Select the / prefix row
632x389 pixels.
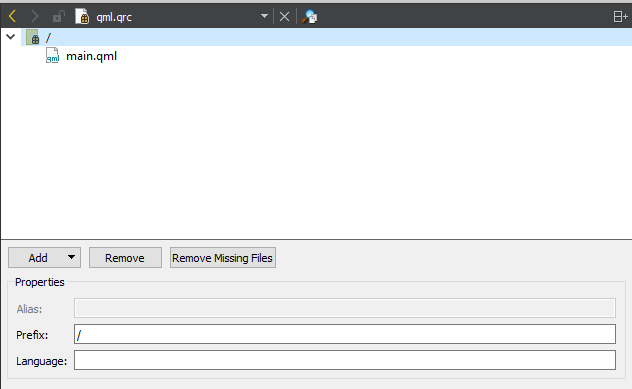(x=326, y=37)
